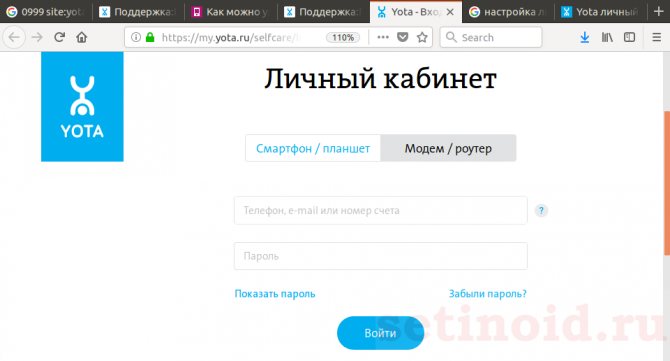
Task: Follow the Забыли пароль? link
Action: [x=488, y=294]
